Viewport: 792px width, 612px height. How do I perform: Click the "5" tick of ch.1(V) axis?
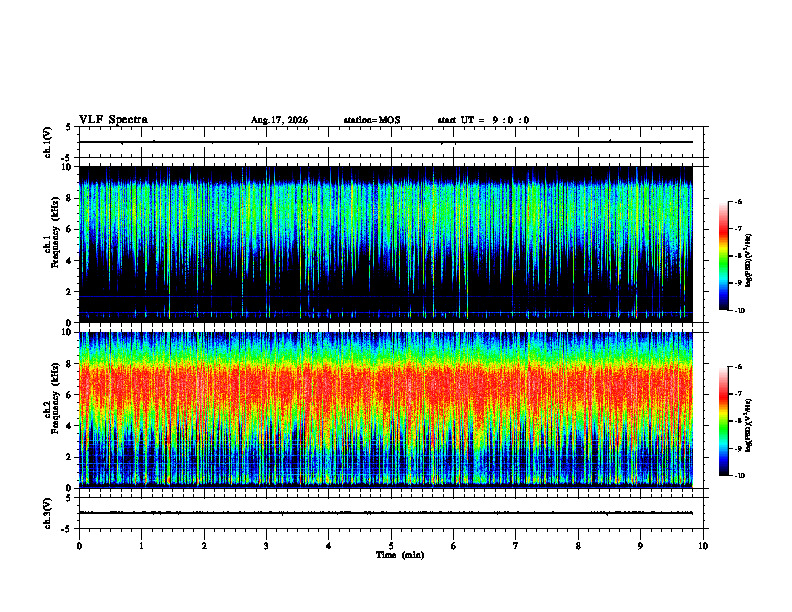70,128
